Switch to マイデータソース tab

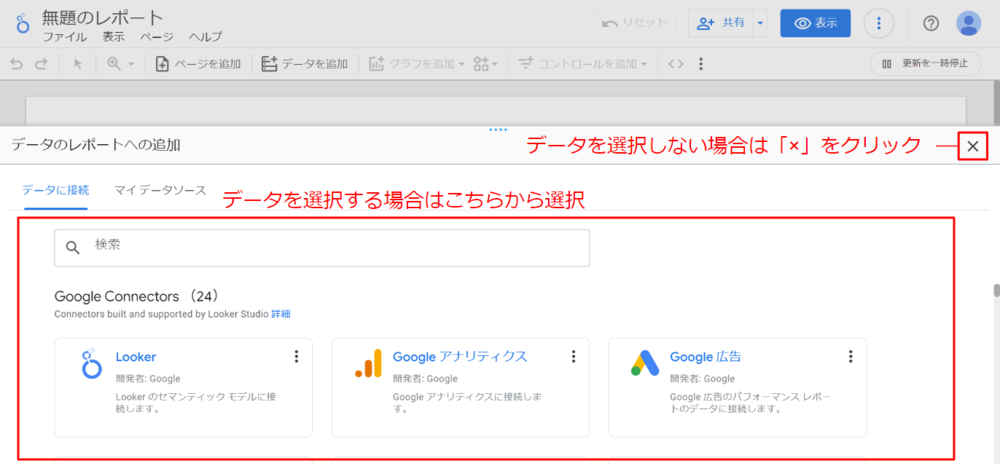(160, 190)
